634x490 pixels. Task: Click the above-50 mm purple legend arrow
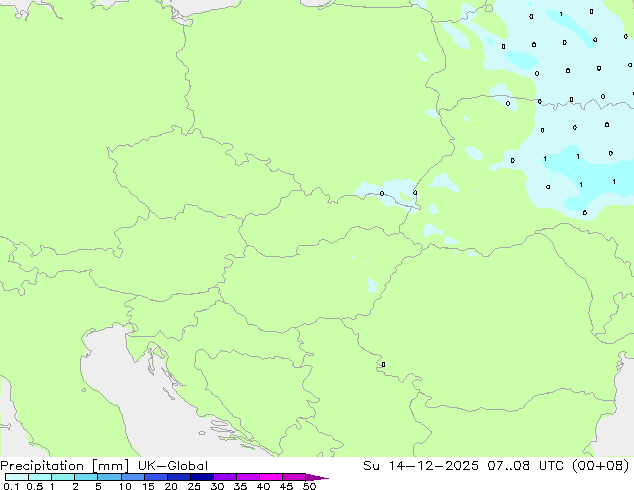coord(317,477)
